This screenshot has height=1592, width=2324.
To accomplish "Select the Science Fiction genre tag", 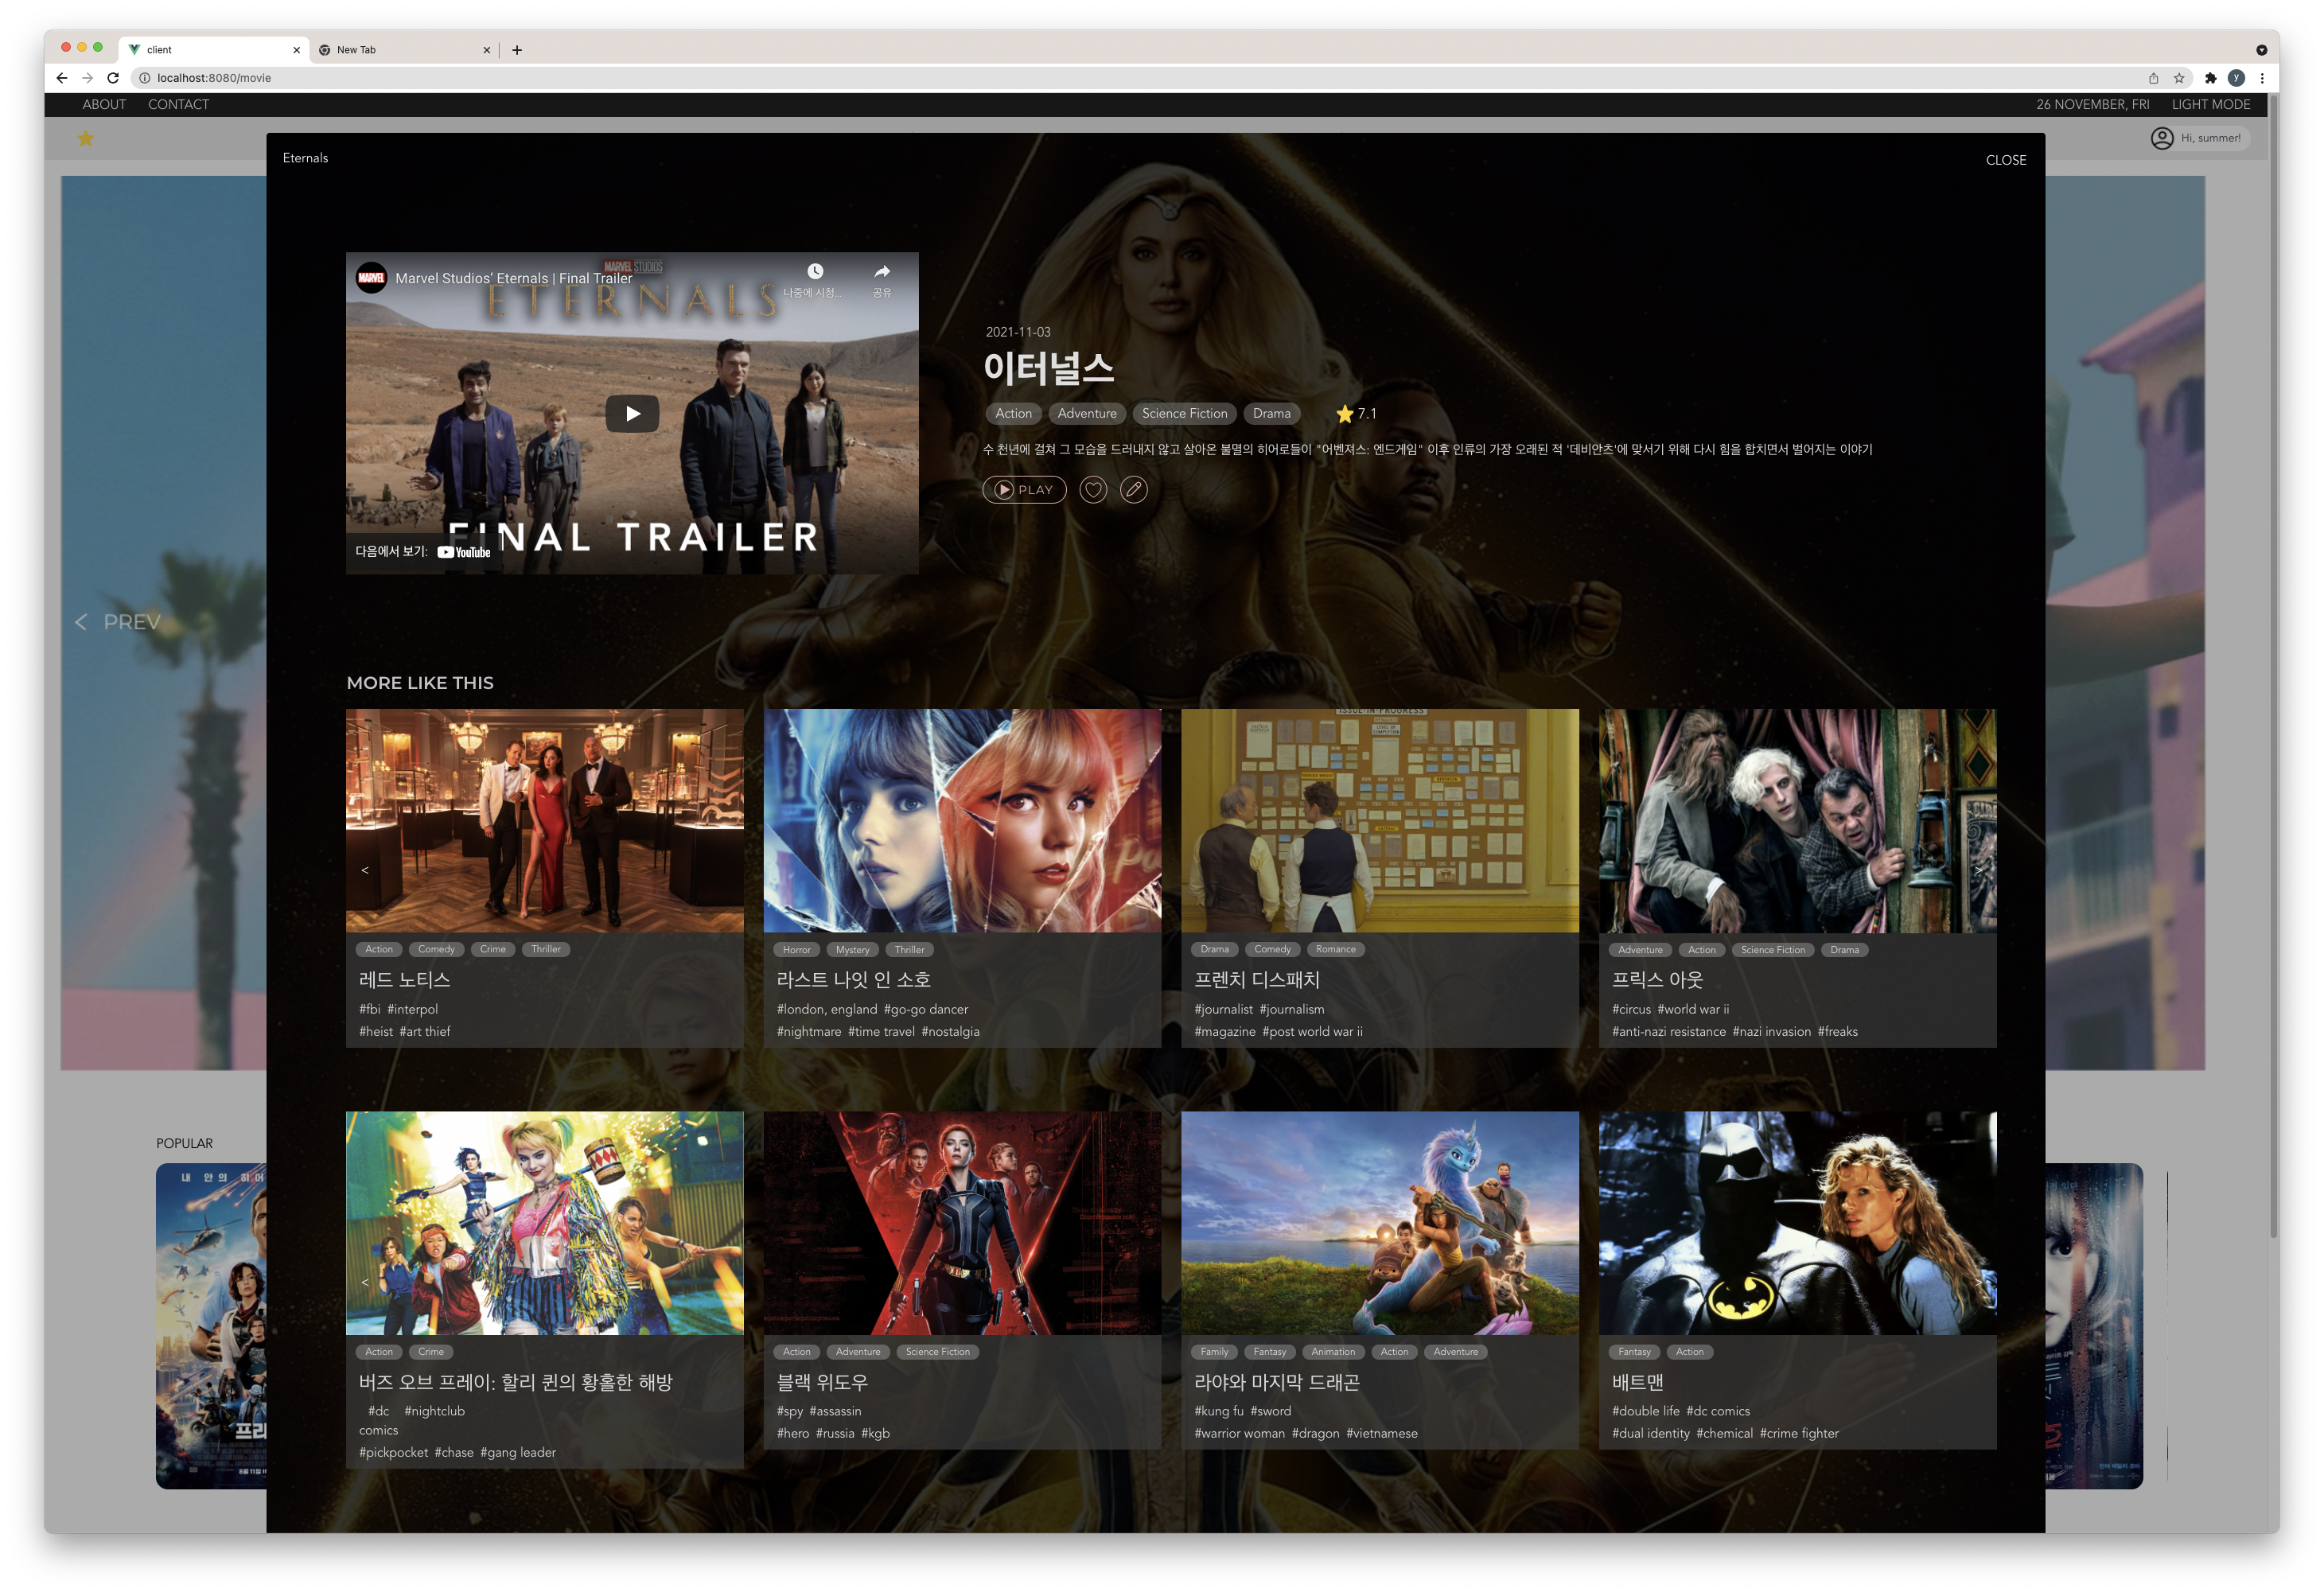I will [x=1184, y=413].
